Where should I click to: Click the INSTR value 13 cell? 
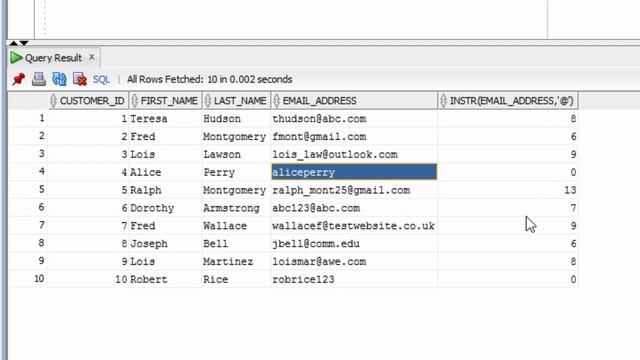click(x=508, y=190)
